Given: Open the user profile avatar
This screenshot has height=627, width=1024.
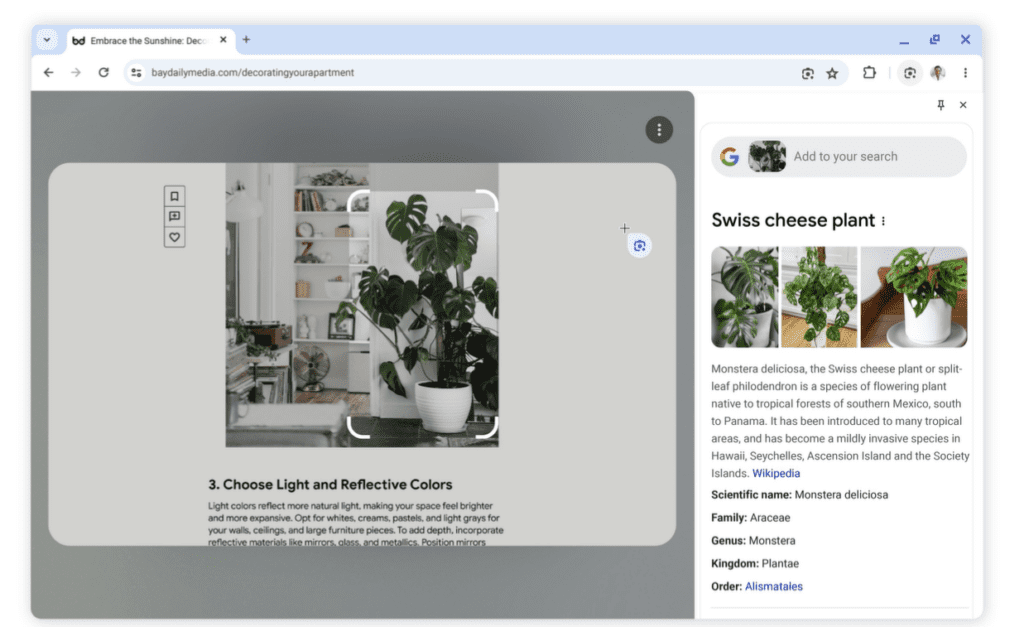Looking at the screenshot, I should pos(937,73).
